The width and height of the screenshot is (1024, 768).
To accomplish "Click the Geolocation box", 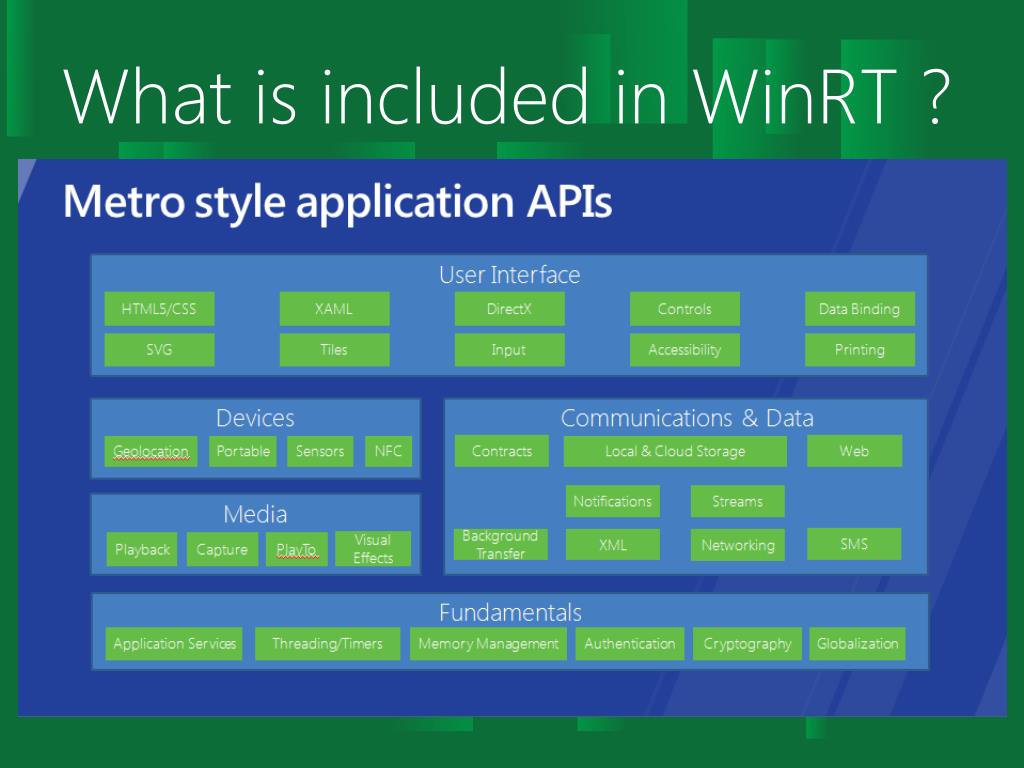I will coord(151,451).
